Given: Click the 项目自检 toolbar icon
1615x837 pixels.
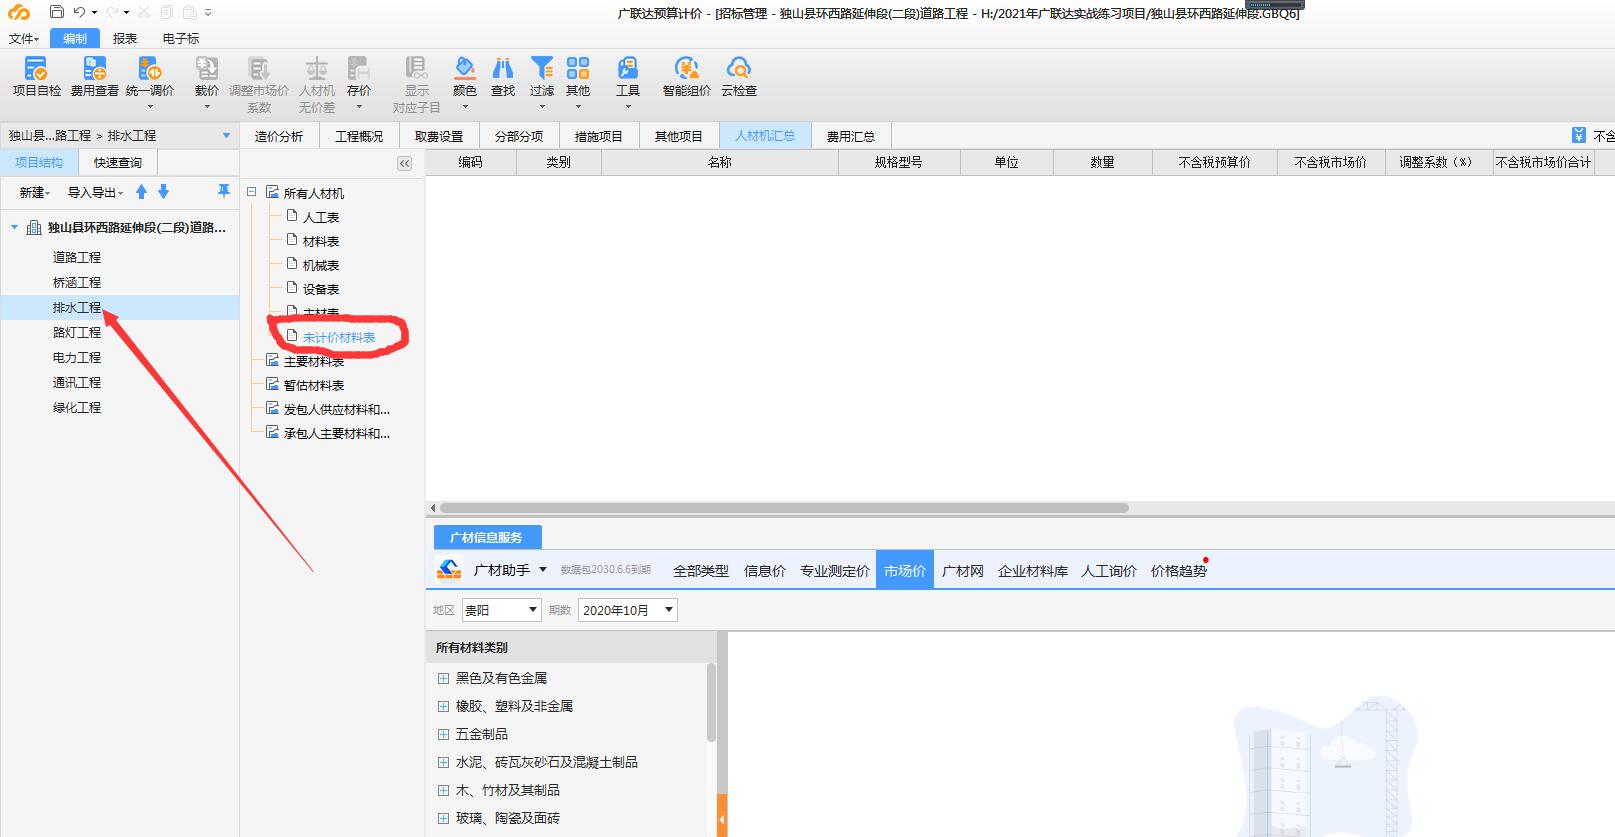Looking at the screenshot, I should point(36,68).
